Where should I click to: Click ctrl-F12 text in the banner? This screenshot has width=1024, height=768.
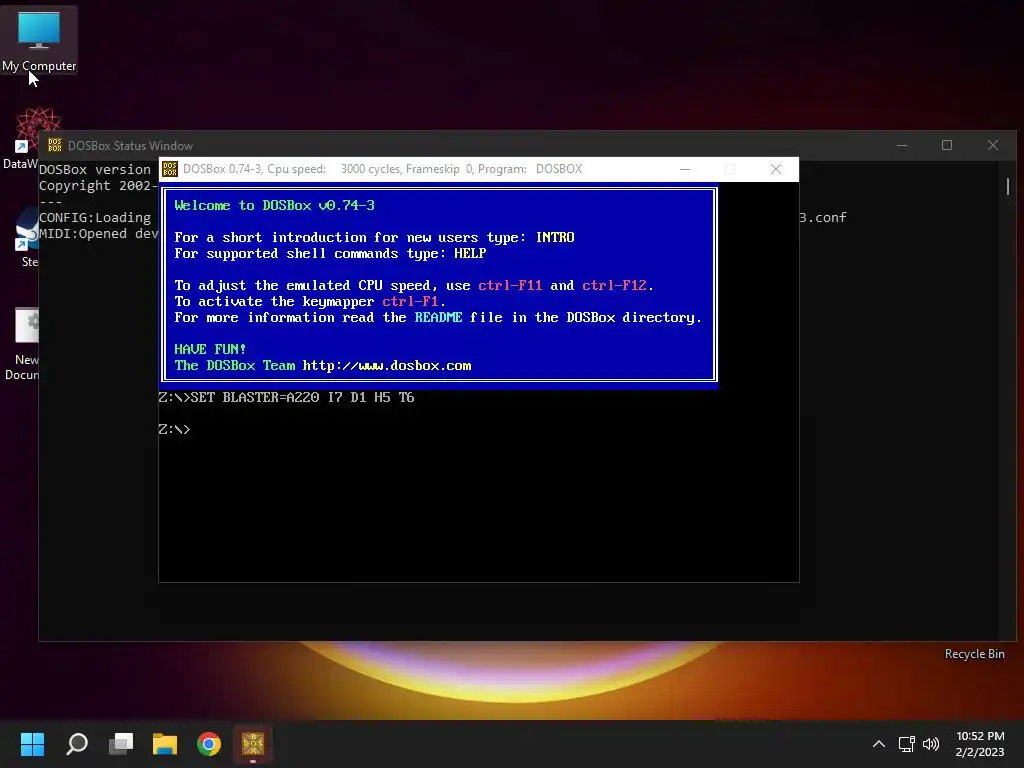pyautogui.click(x=614, y=285)
